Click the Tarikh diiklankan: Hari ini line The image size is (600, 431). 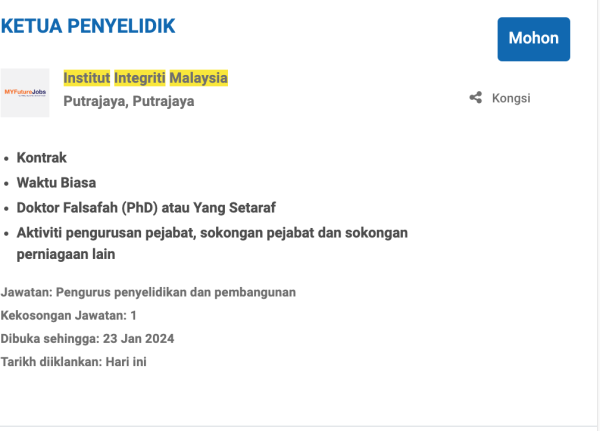coord(74,361)
